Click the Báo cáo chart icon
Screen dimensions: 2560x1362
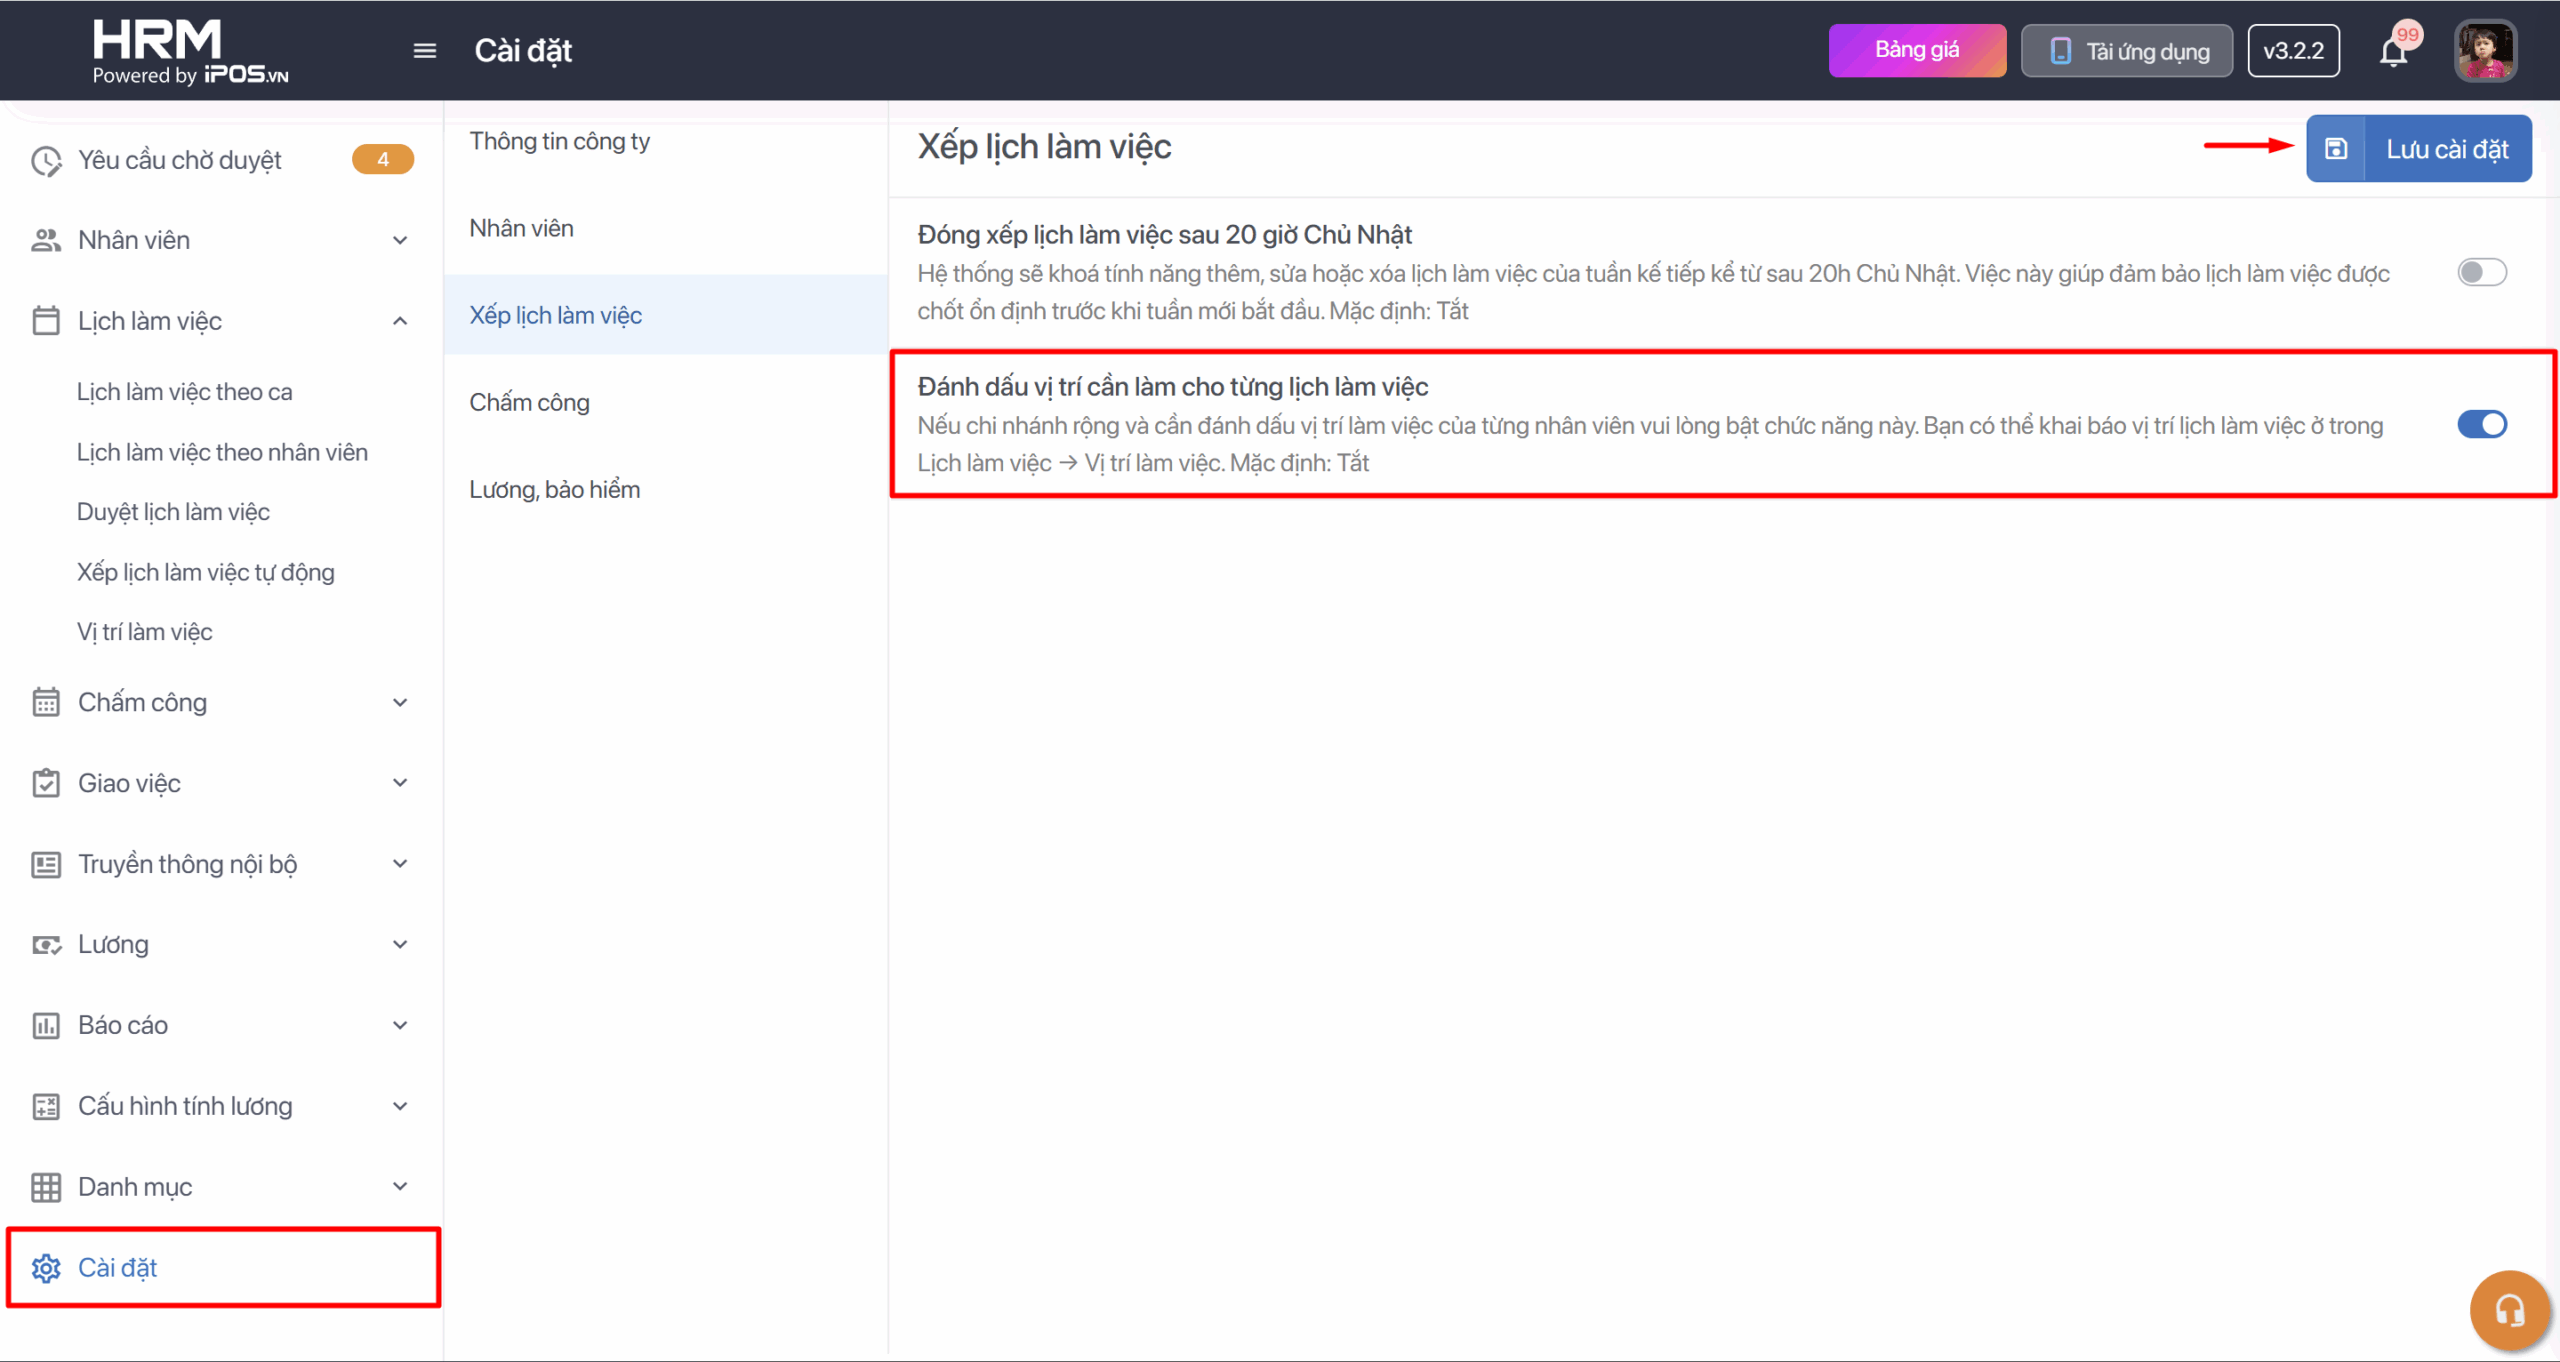(46, 1026)
